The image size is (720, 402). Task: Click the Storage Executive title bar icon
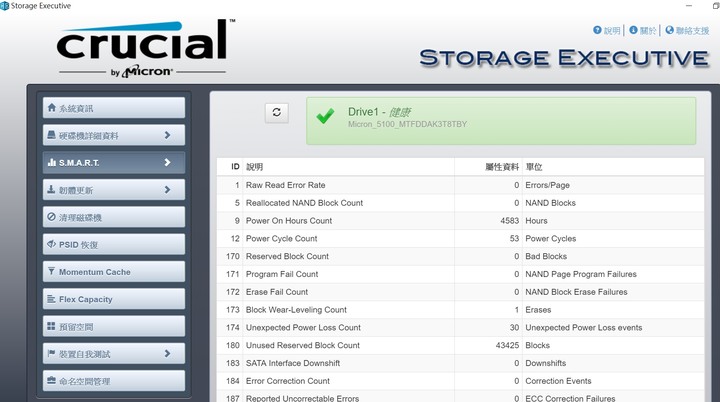[x=5, y=6]
